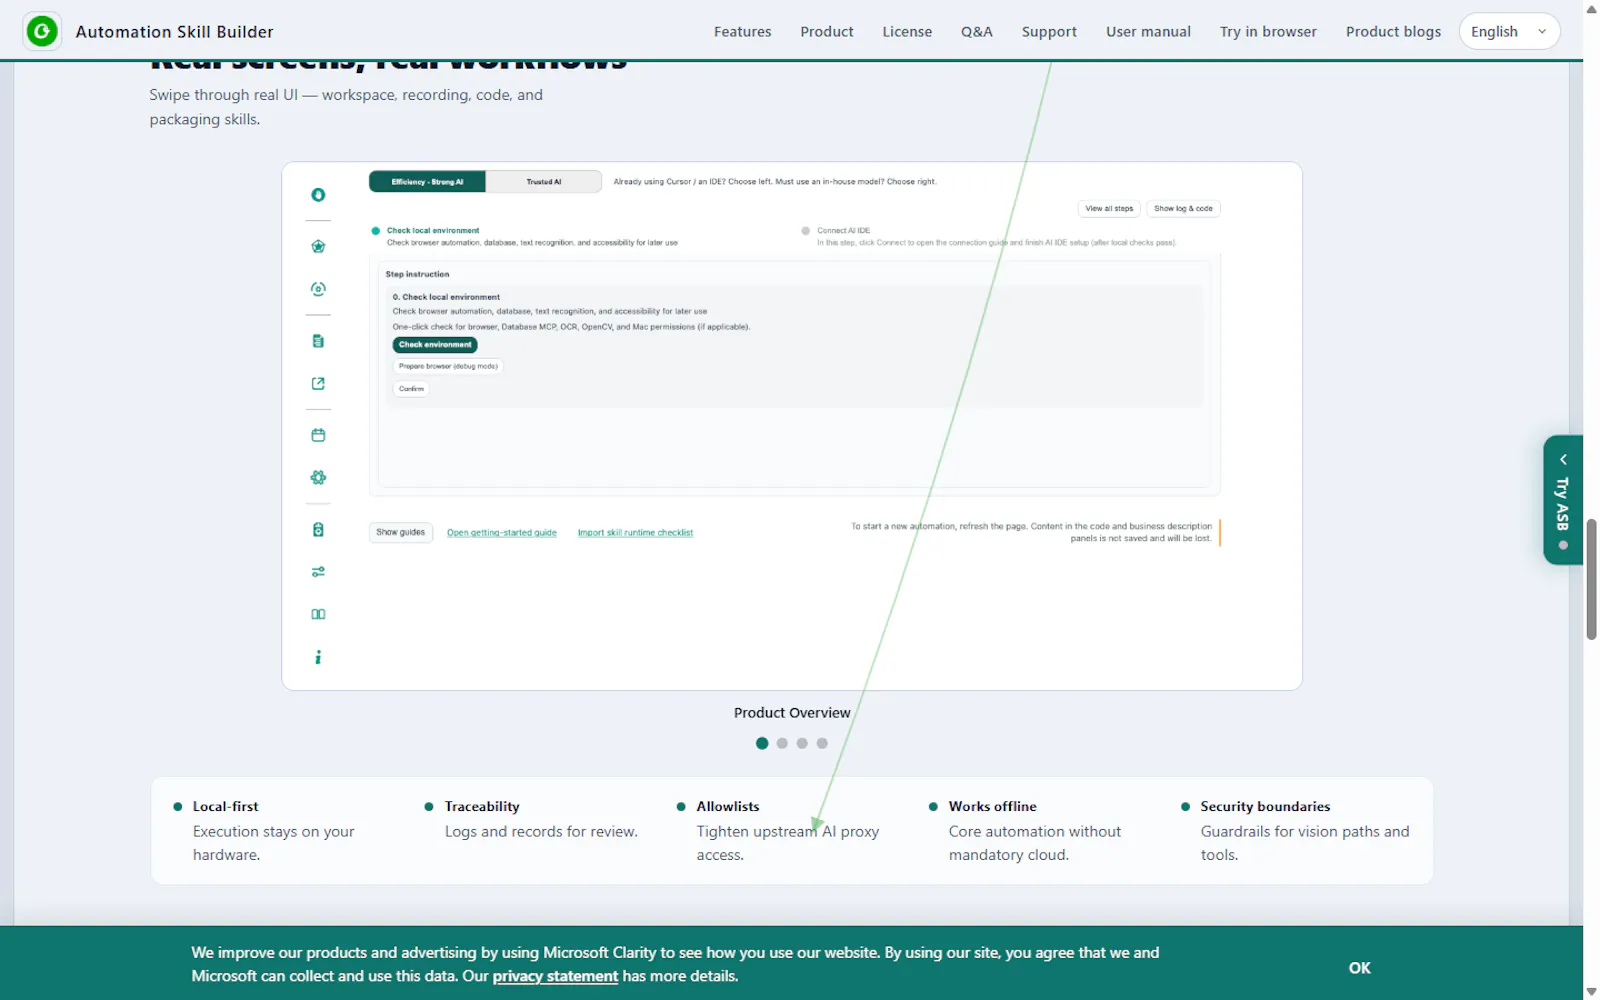Viewport: 1600px width, 1000px height.
Task: Click the Automation Skill Builder title text
Action: point(174,32)
